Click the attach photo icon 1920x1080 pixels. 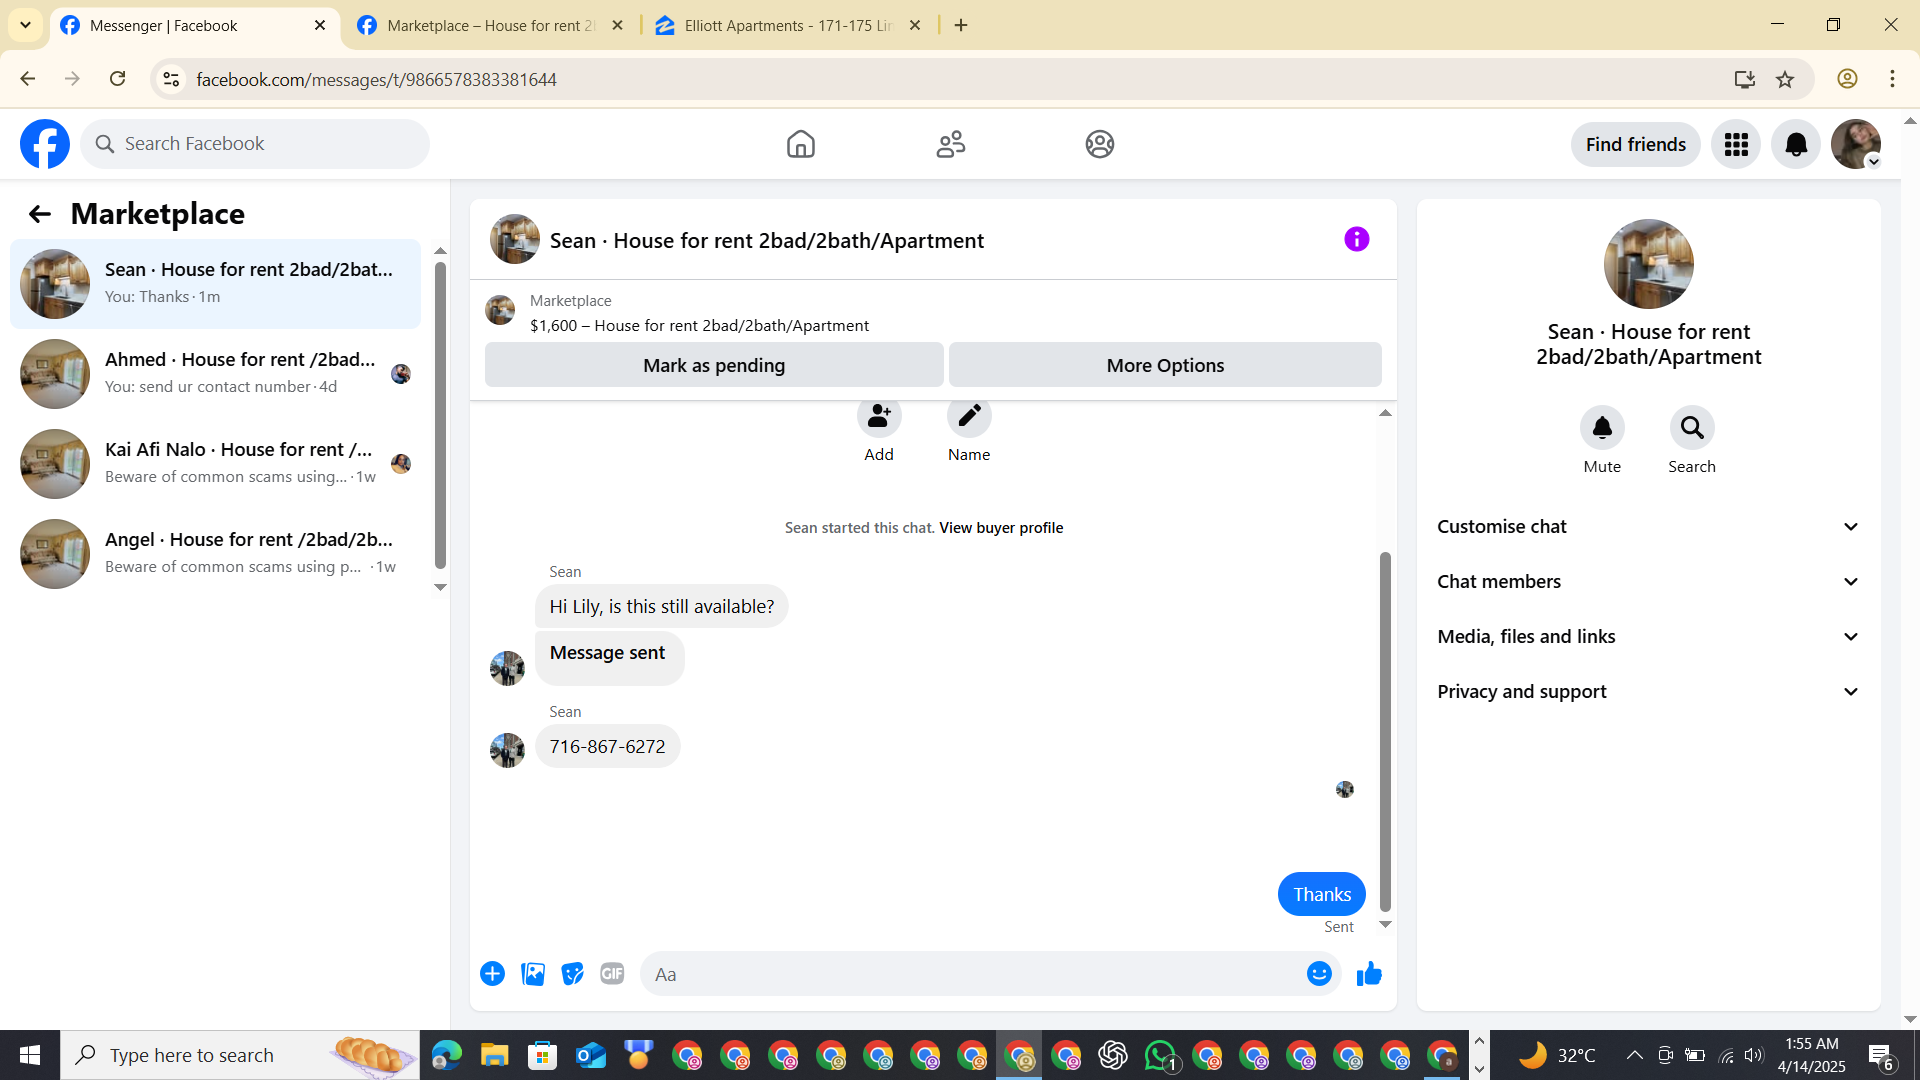(533, 973)
